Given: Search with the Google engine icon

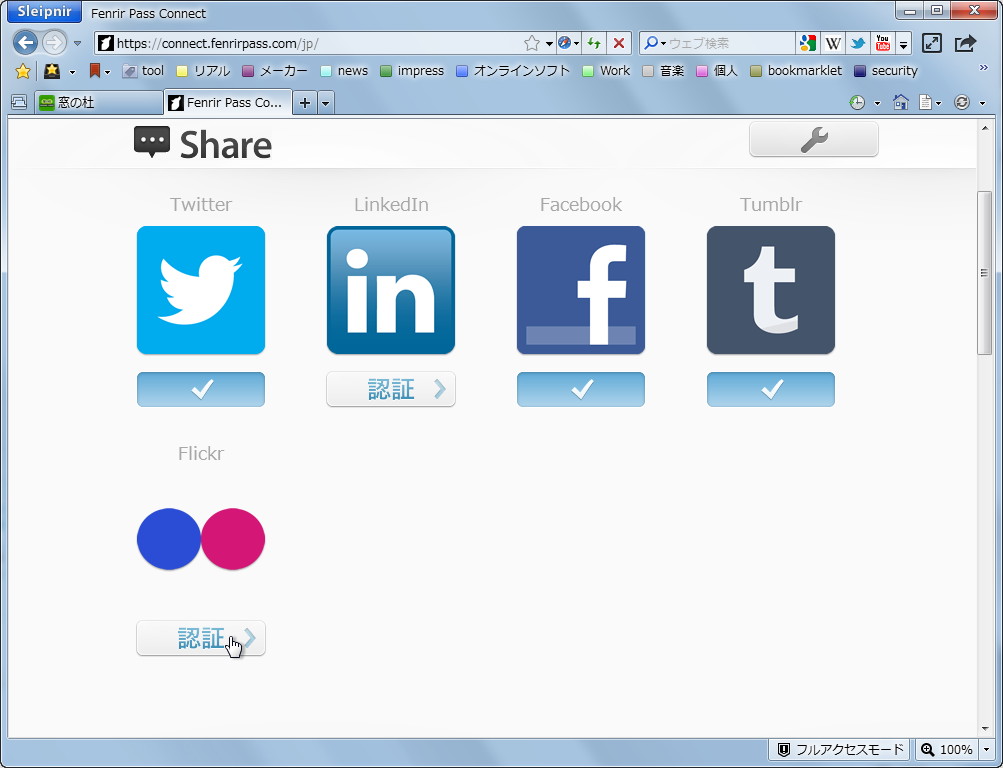Looking at the screenshot, I should coord(808,43).
